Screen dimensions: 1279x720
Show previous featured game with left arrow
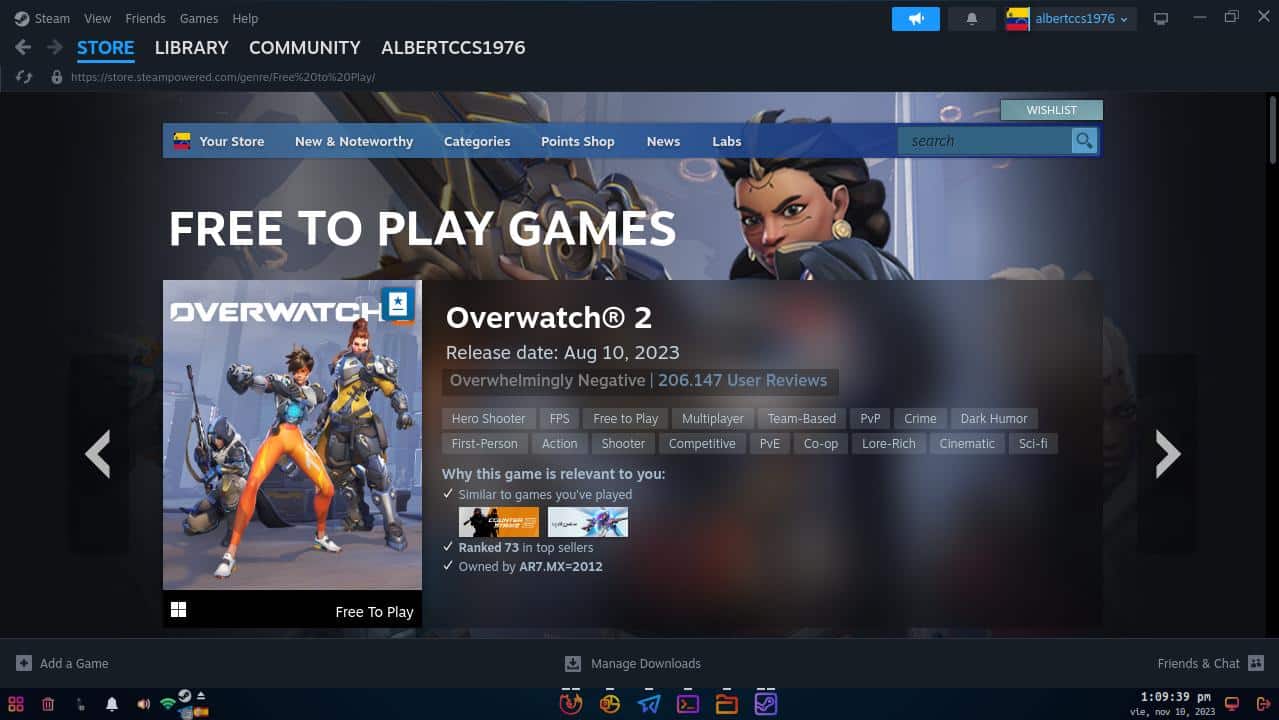(98, 454)
